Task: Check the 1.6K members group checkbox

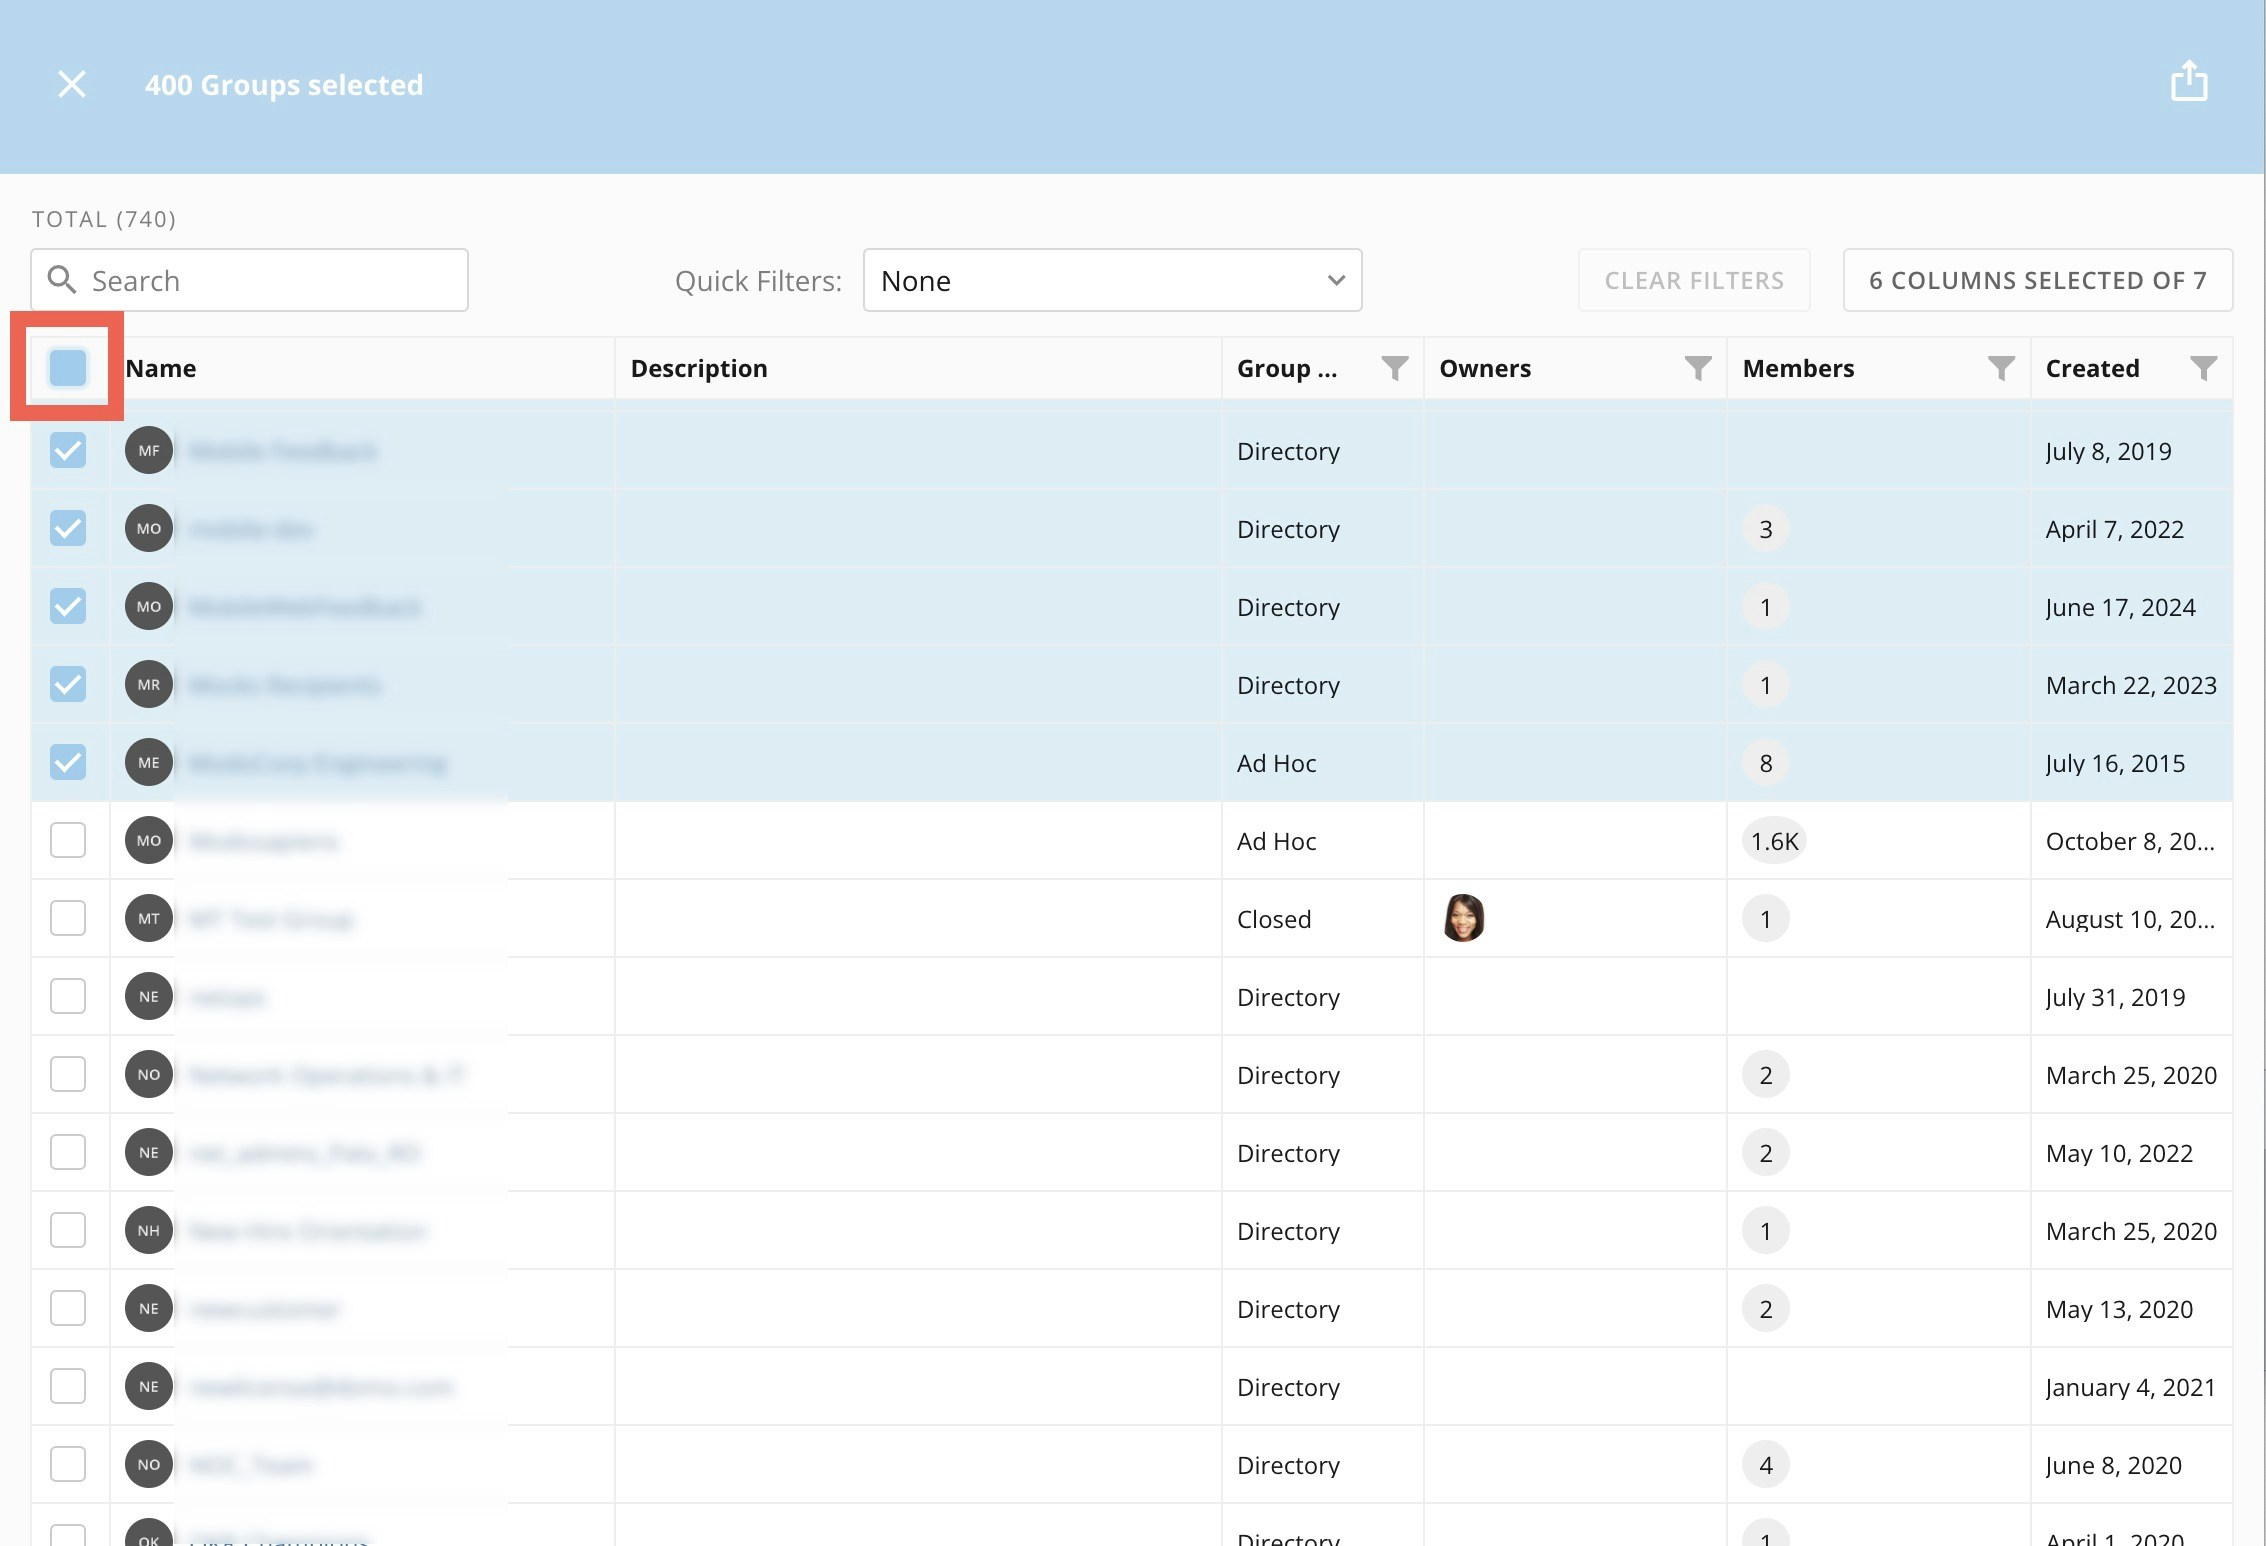Action: 68,840
